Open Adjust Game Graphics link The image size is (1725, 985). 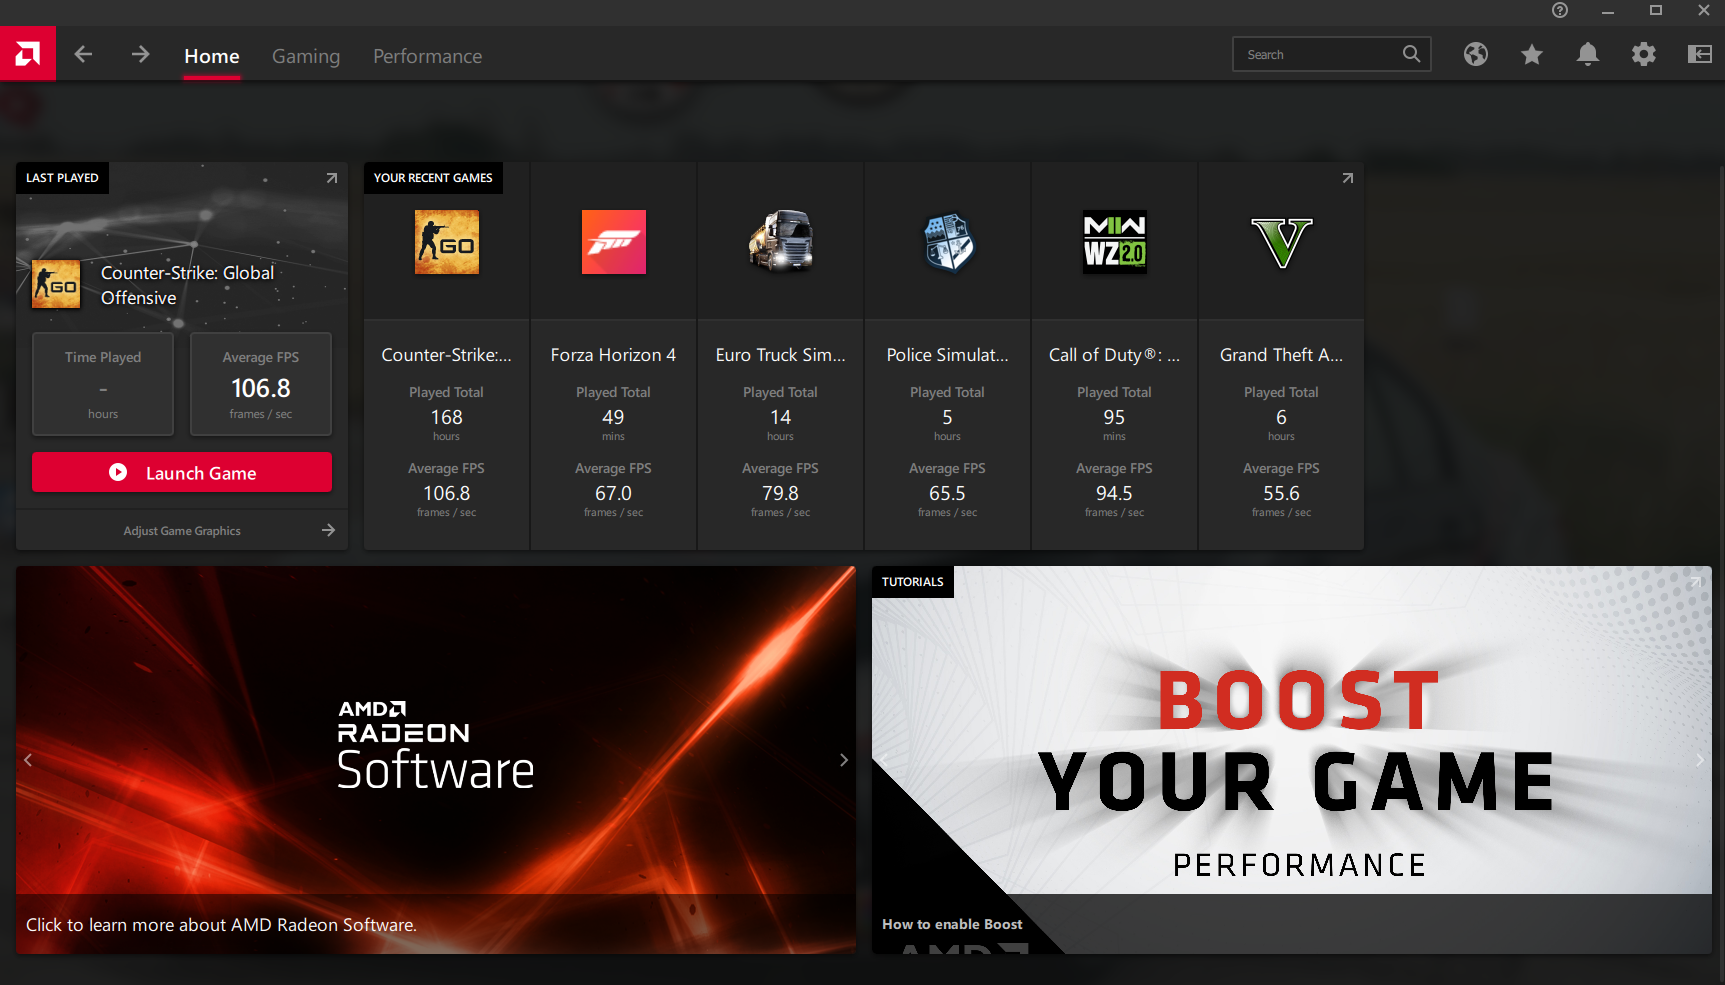pyautogui.click(x=182, y=531)
